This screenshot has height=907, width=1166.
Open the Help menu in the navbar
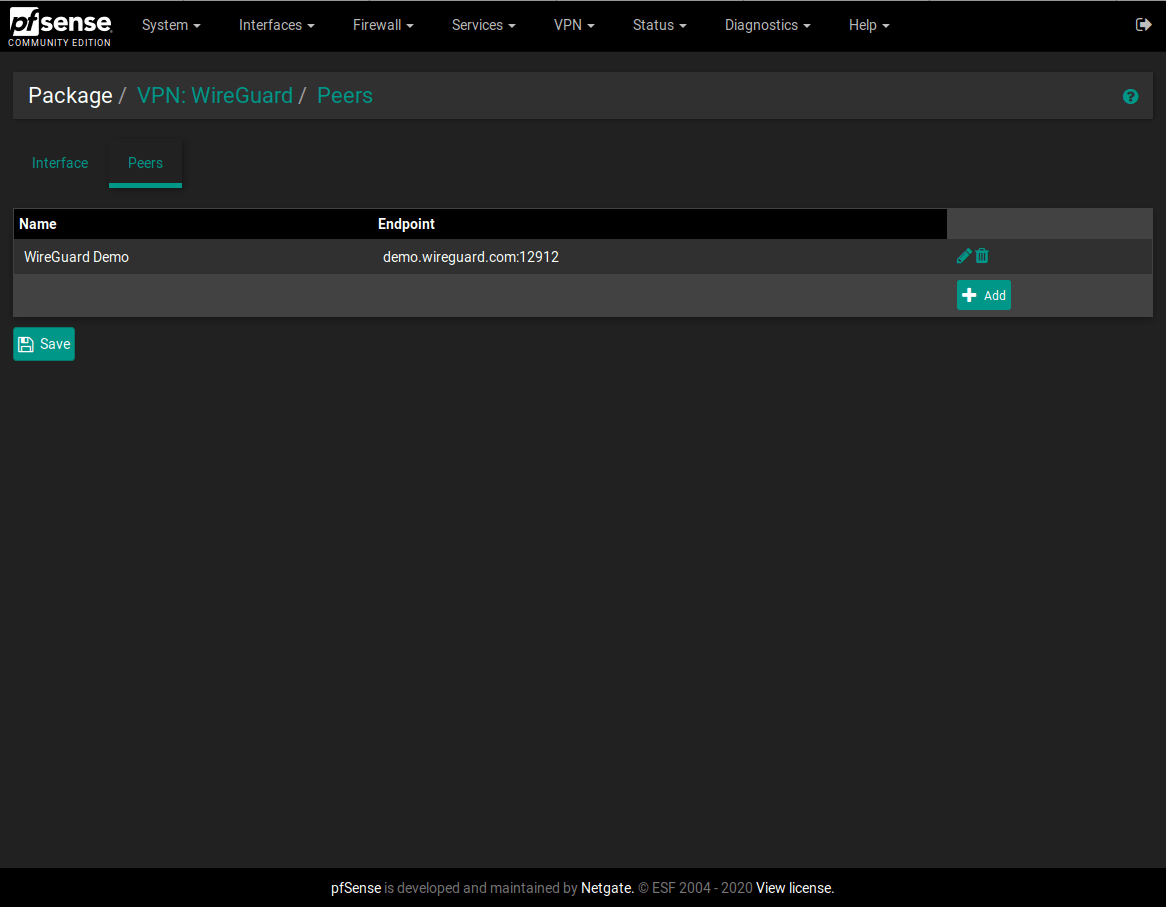tap(868, 25)
